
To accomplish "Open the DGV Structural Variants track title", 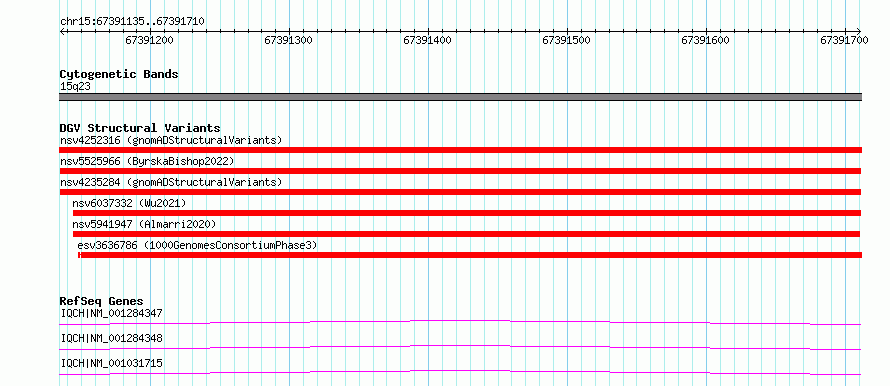I will click(x=140, y=128).
